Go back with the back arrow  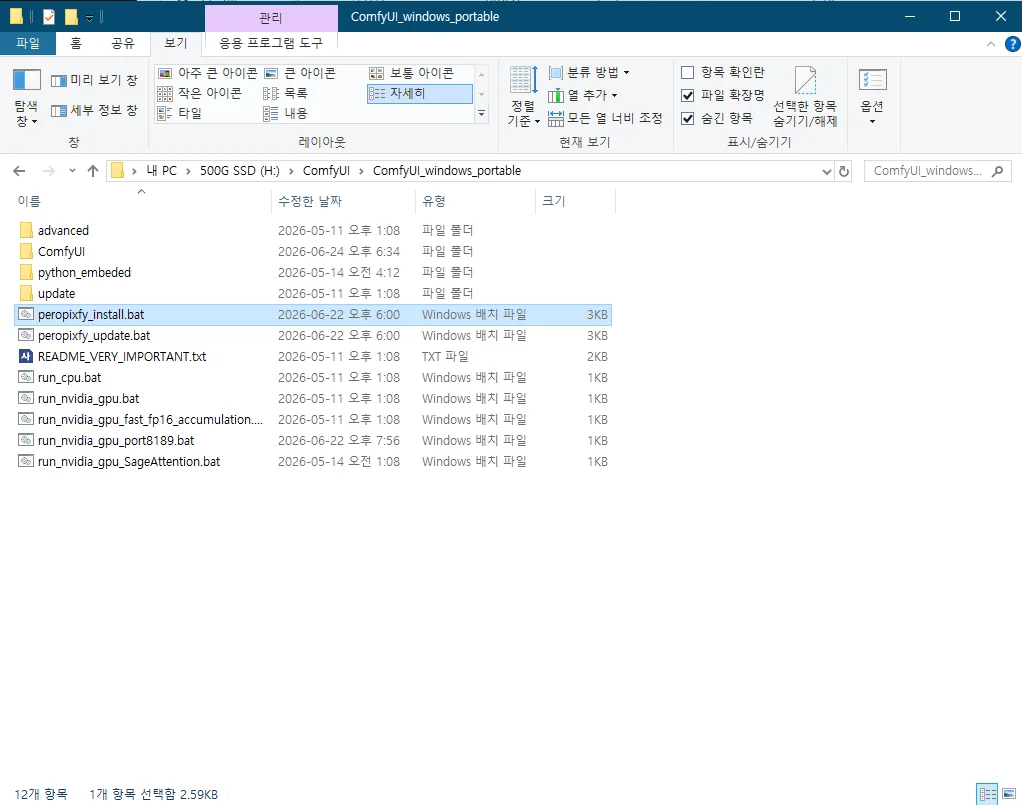(20, 171)
